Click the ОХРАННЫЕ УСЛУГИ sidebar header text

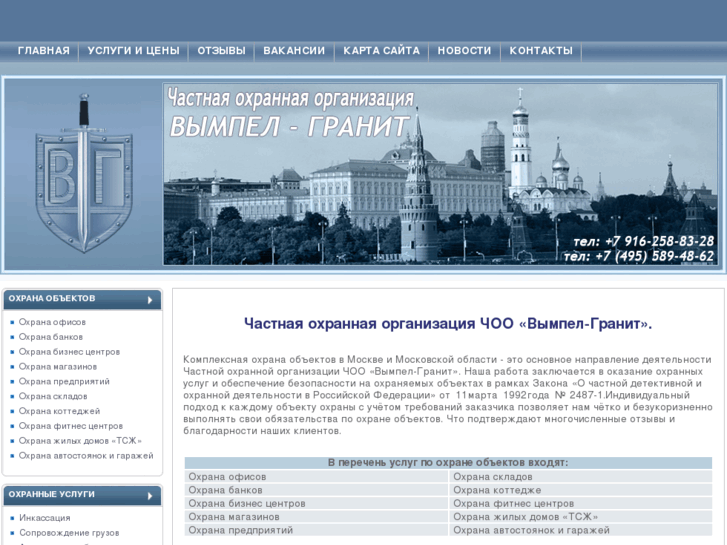[51, 494]
